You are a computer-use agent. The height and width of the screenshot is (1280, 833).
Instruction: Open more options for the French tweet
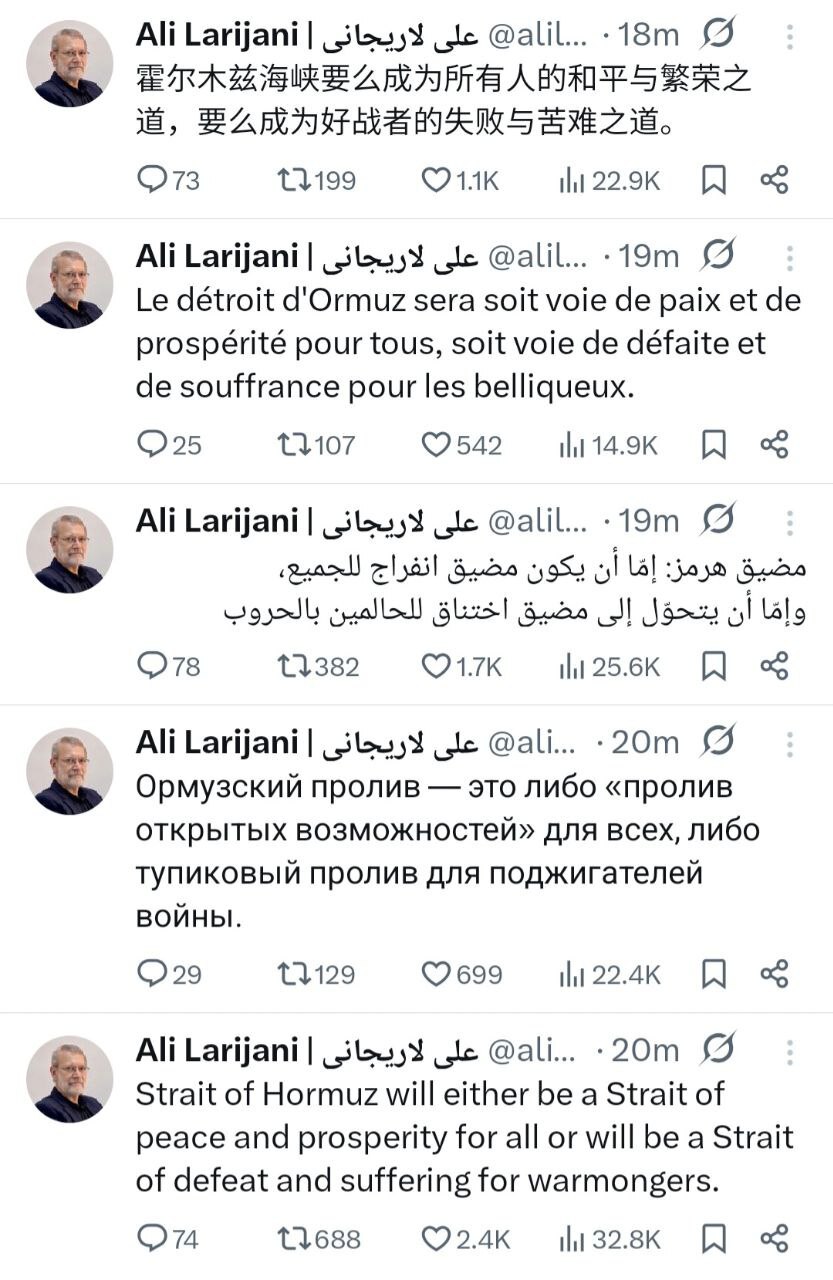coord(790,257)
